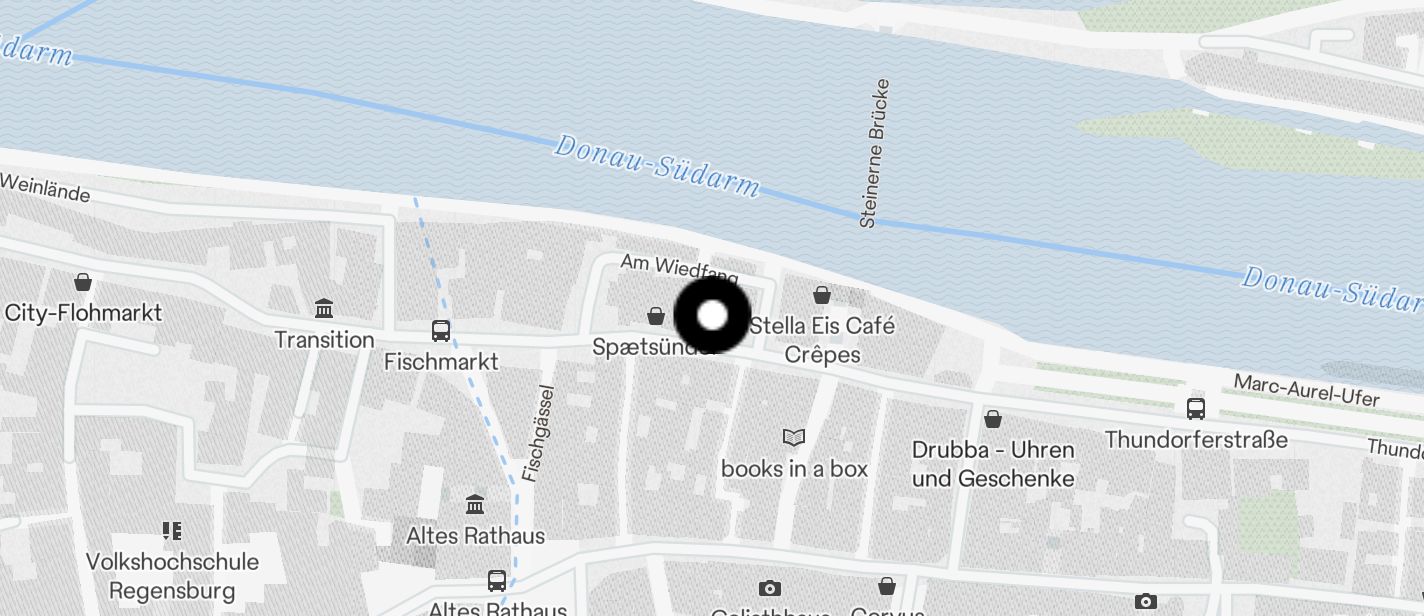Click the Altes Rathaus bus stop icon
This screenshot has width=1424, height=616.
tap(496, 580)
